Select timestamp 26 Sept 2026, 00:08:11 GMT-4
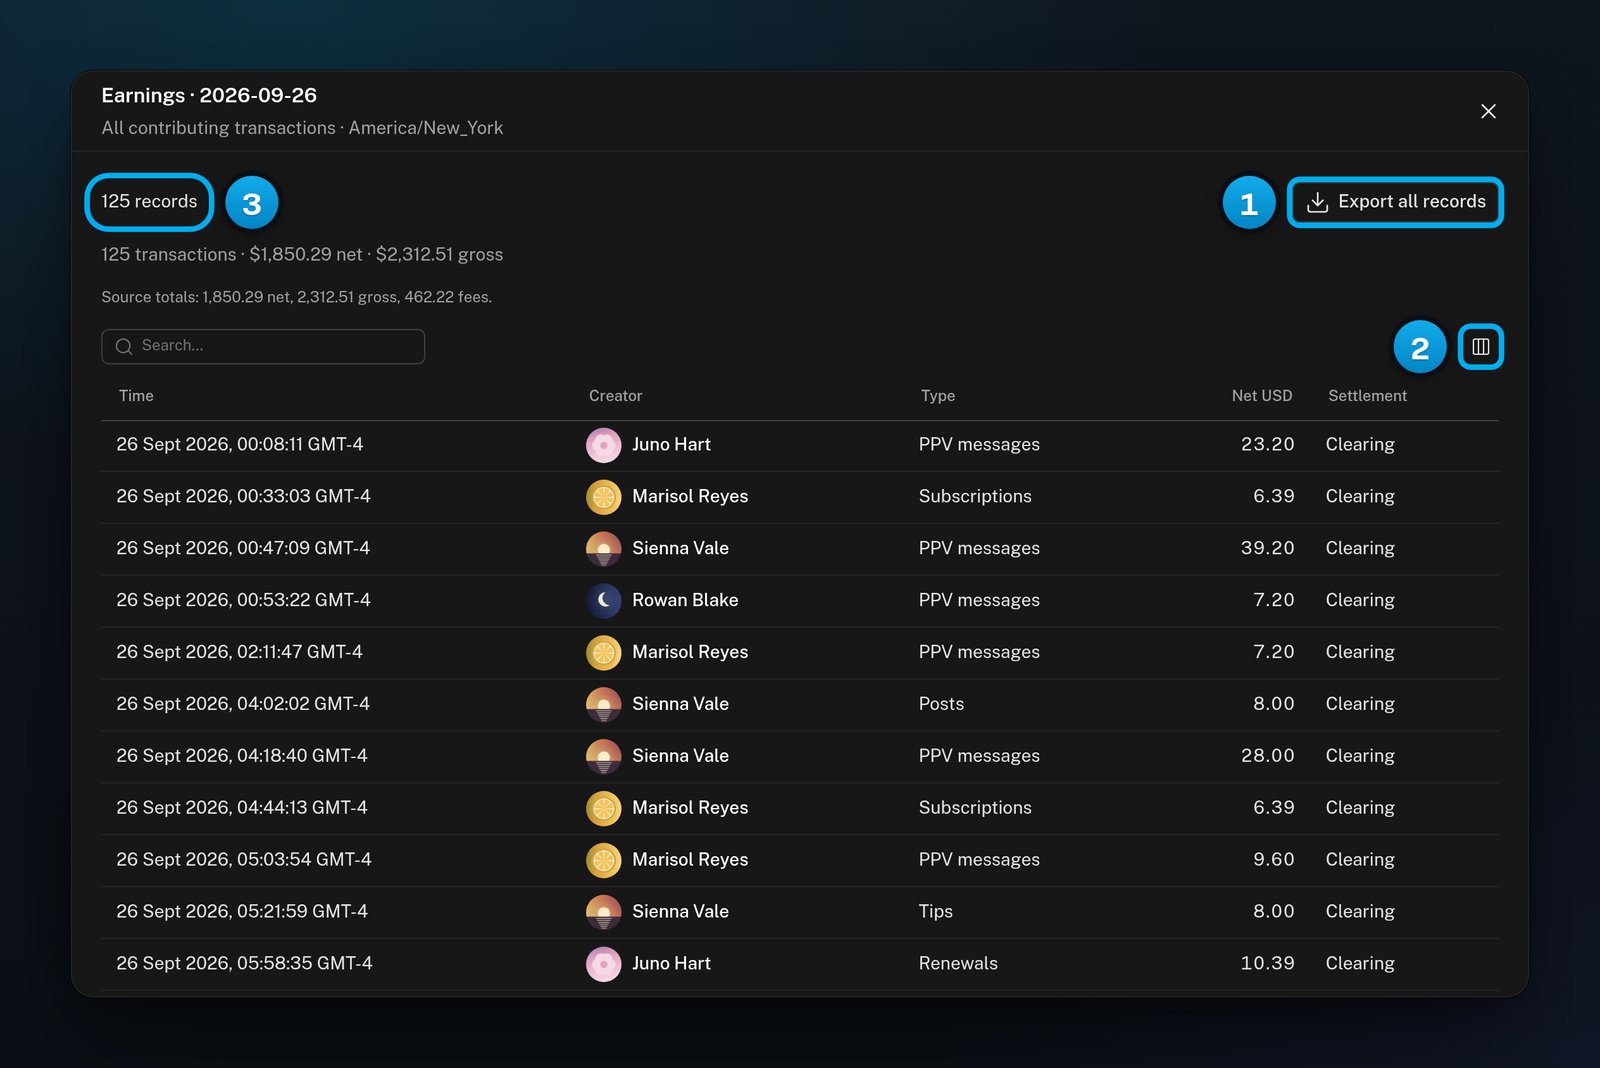This screenshot has height=1068, width=1600. [x=239, y=444]
